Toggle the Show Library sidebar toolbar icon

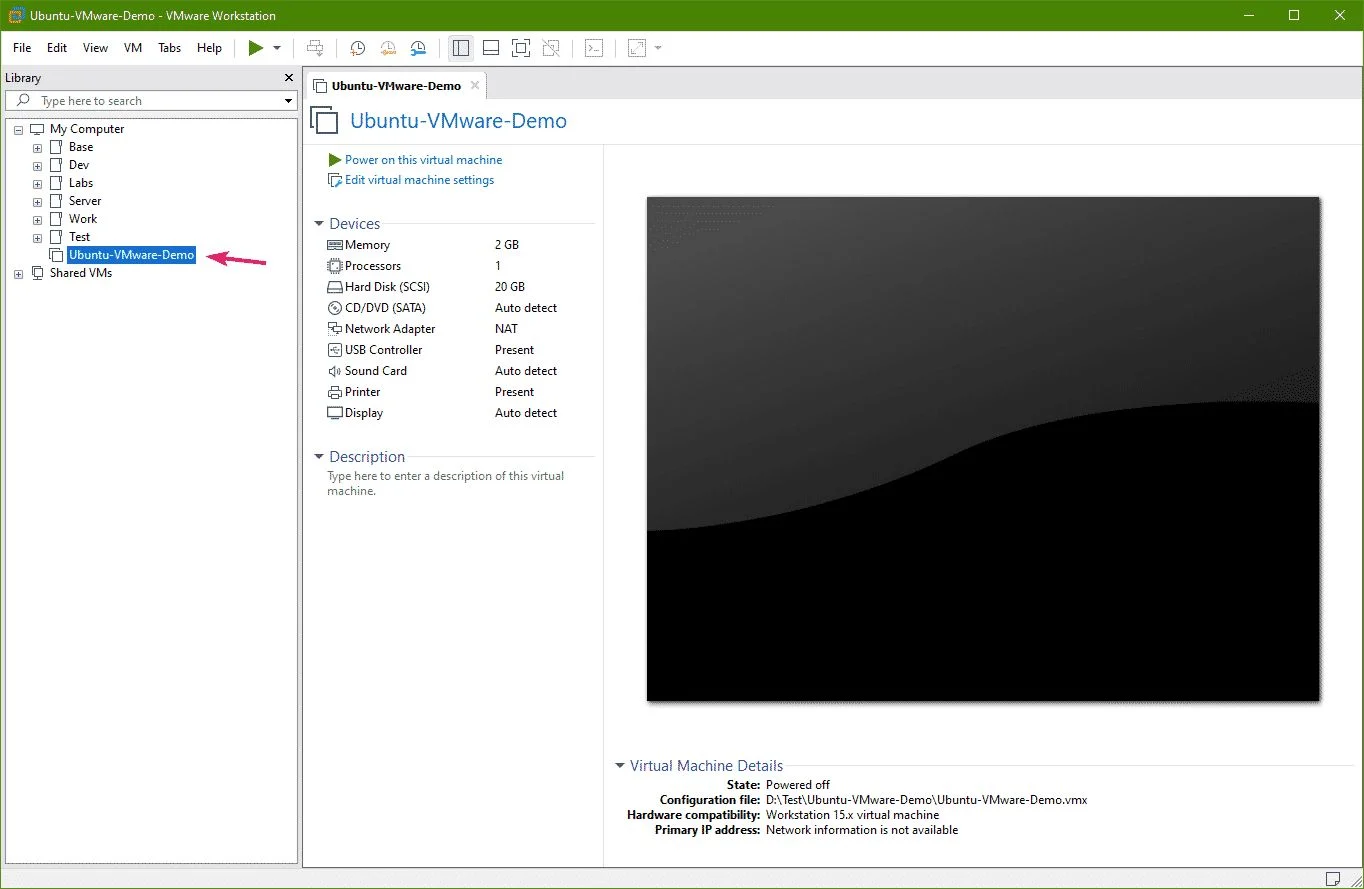click(460, 48)
